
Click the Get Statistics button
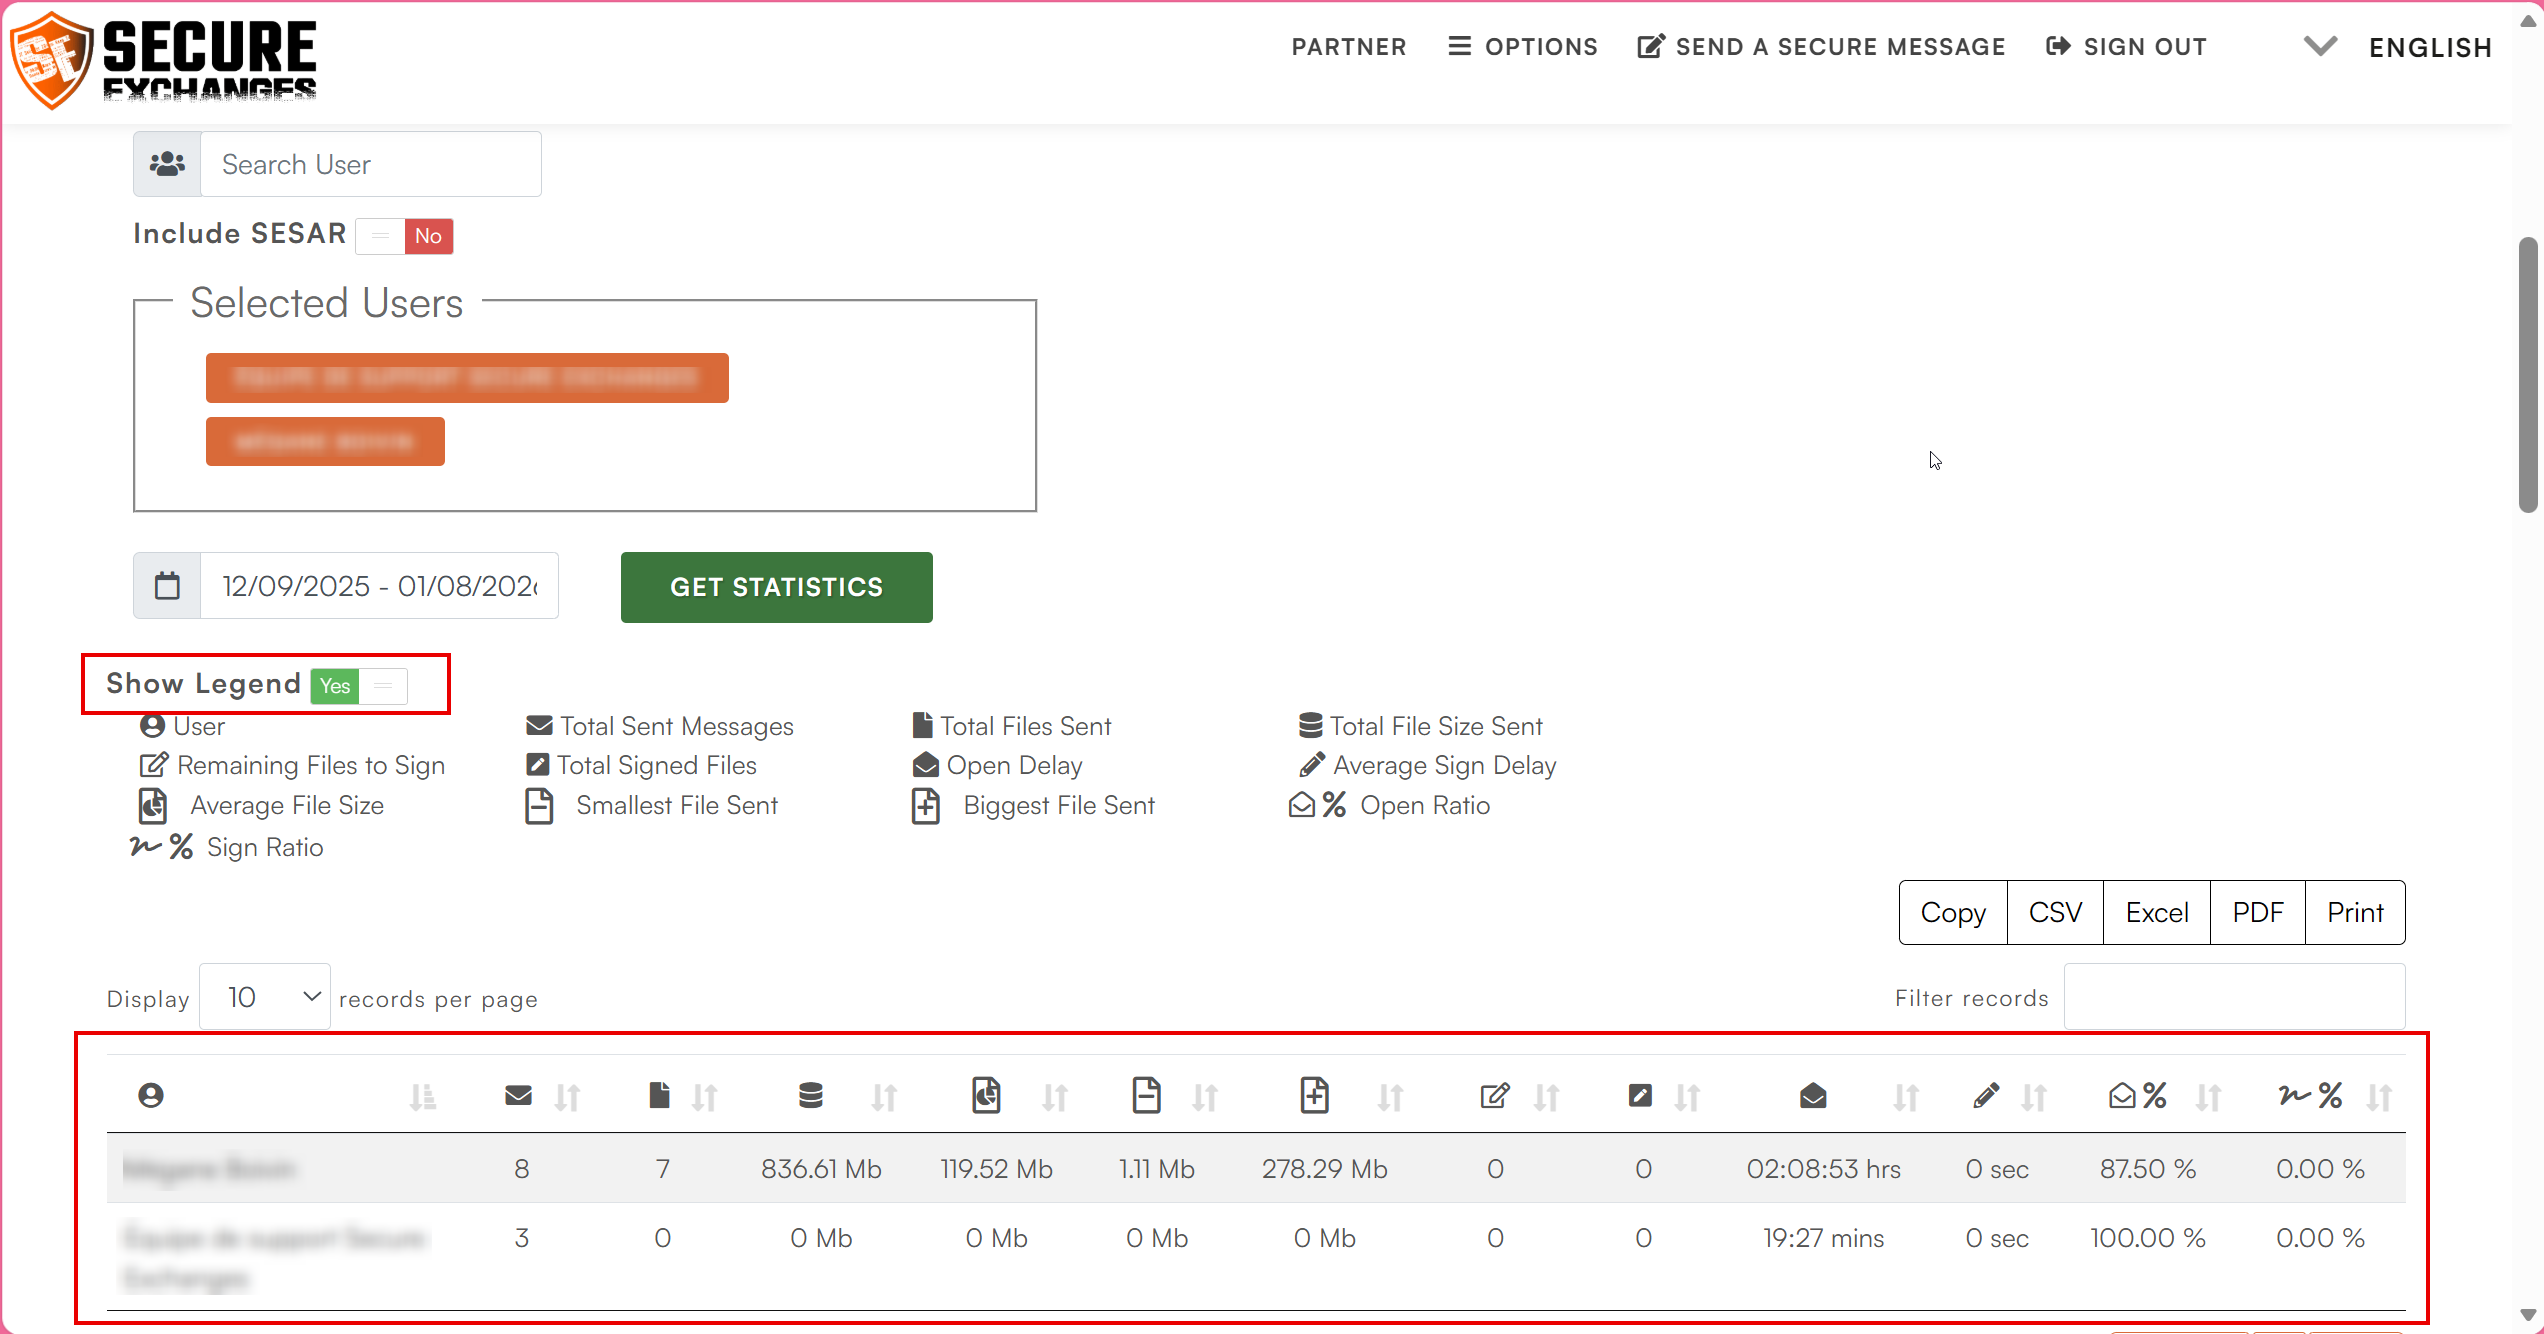[x=776, y=587]
